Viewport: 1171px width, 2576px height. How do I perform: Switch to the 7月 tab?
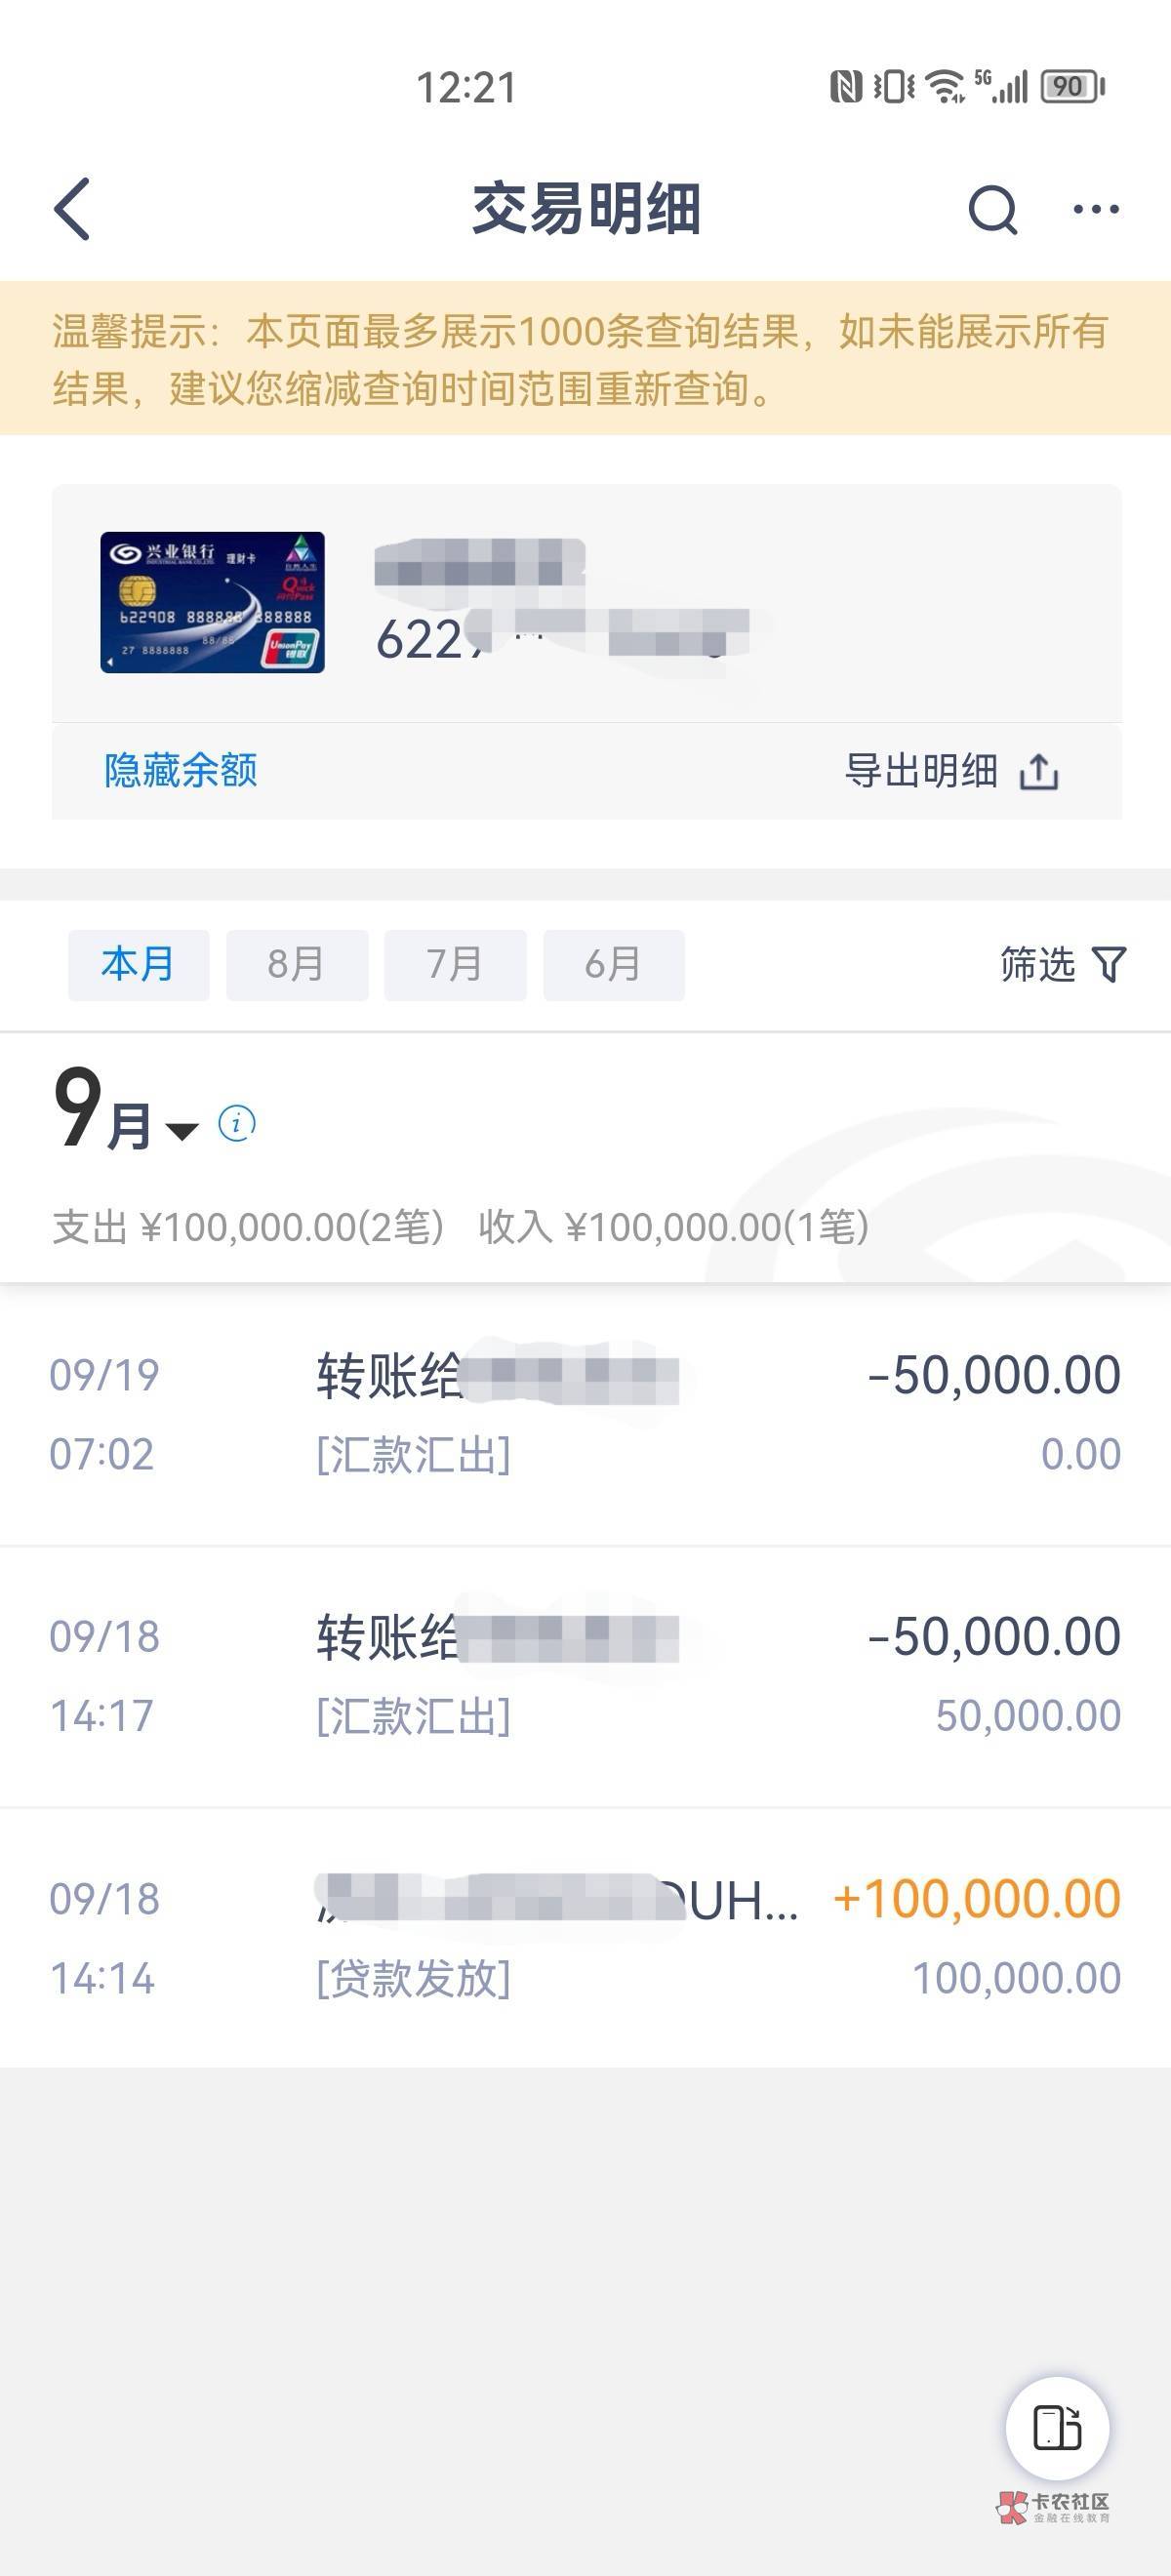click(455, 965)
